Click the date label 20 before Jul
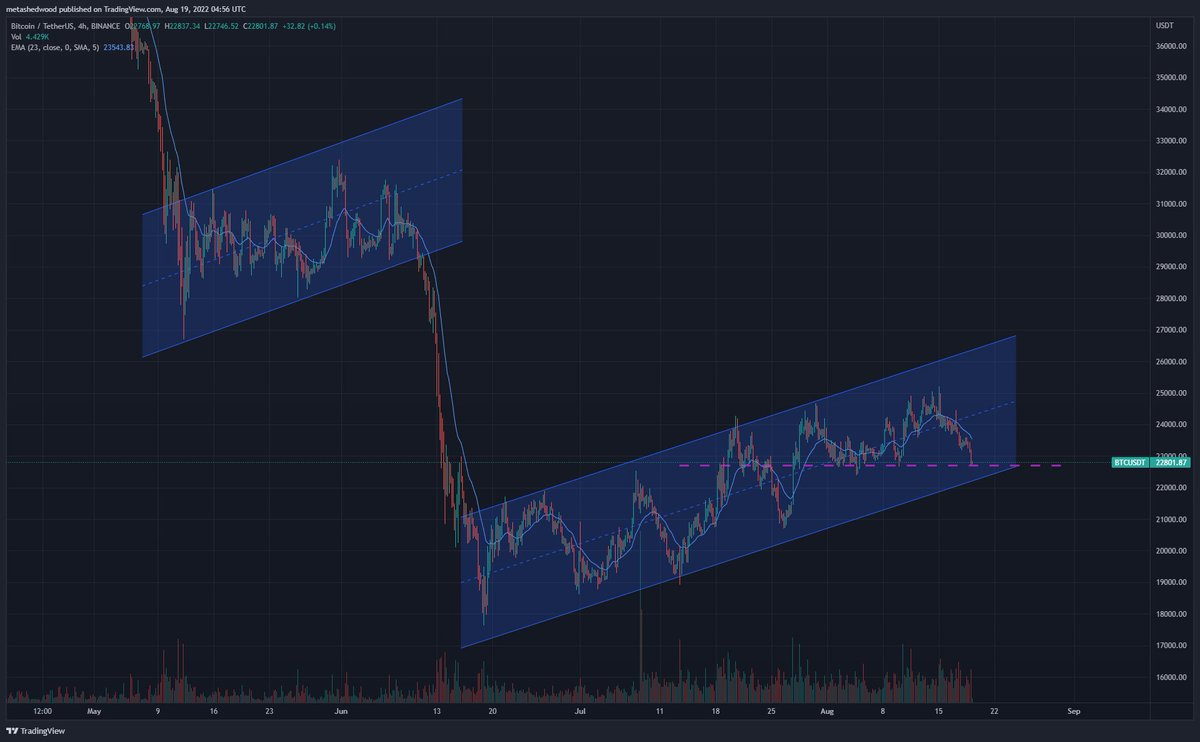 tap(493, 711)
